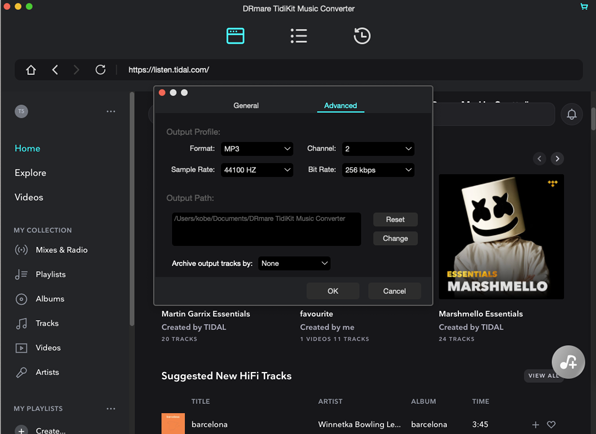Viewport: 596px width, 434px height.
Task: Open the Sample Rate 44100 HZ dropdown
Action: pos(257,170)
